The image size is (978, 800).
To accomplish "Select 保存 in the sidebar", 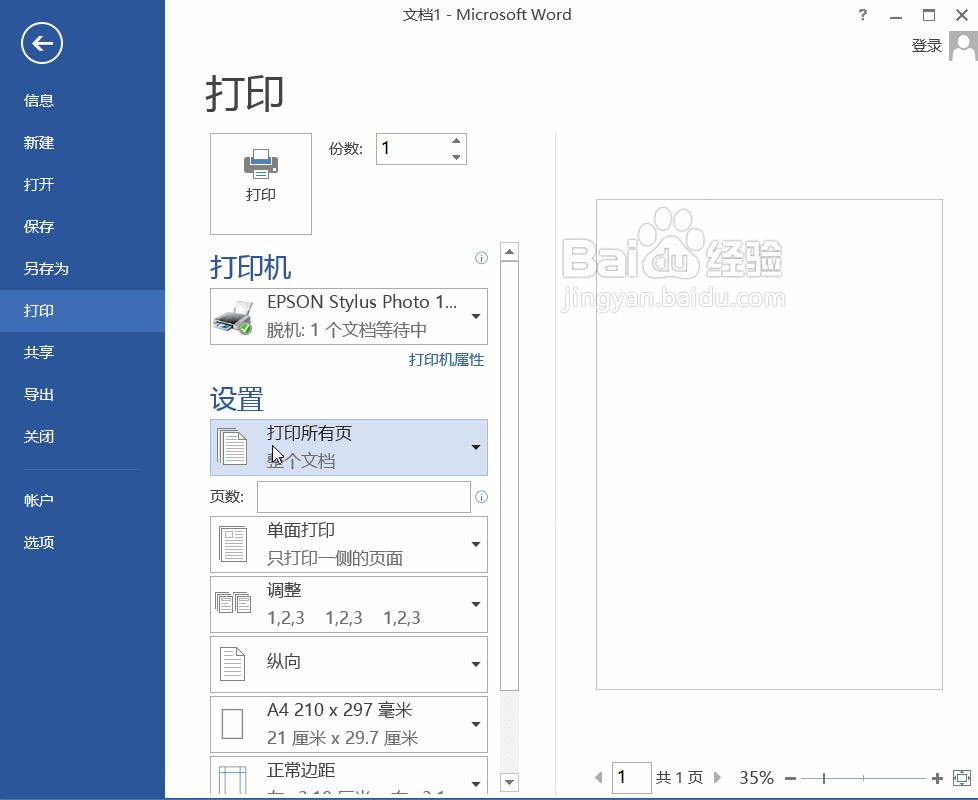I will (x=39, y=226).
